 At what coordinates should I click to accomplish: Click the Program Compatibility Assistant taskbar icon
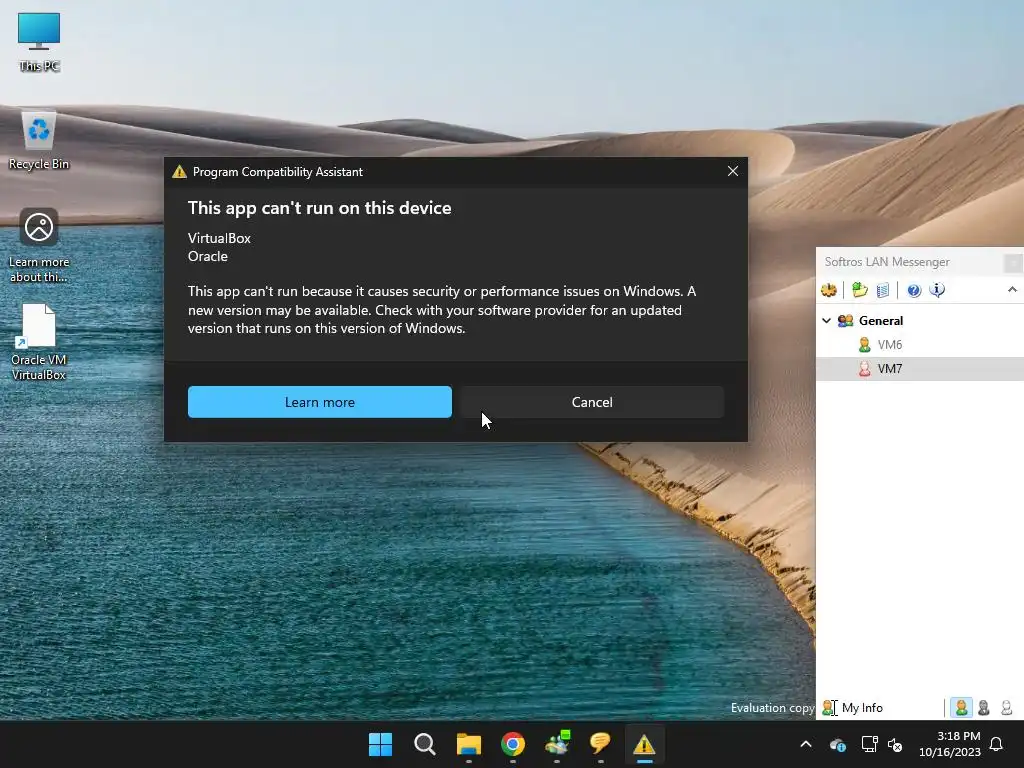[x=644, y=744]
